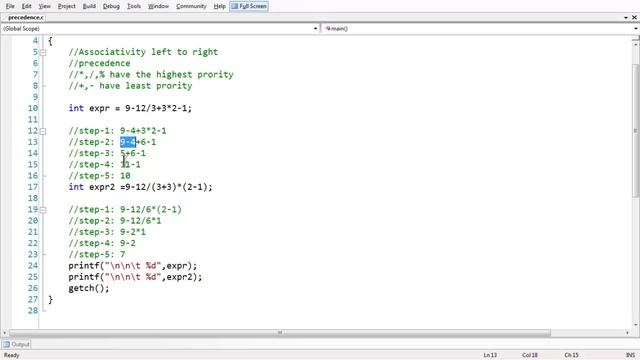Open the Build menu
Screen dimensions: 640x360
tap(89, 6)
